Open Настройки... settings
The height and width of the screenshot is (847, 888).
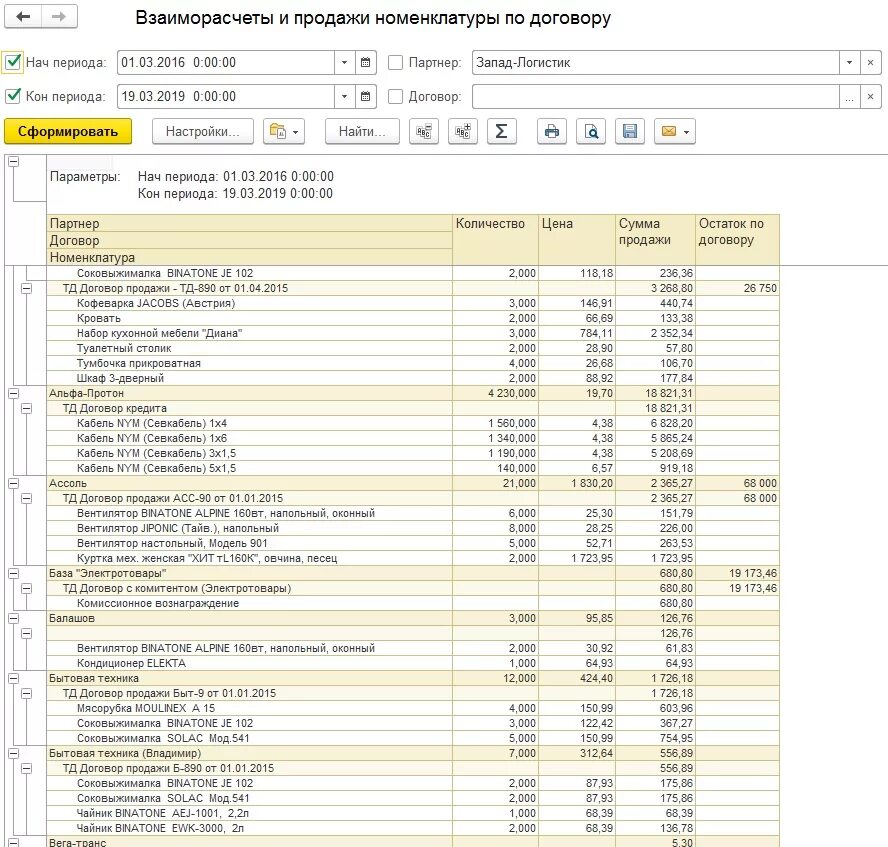click(x=203, y=131)
